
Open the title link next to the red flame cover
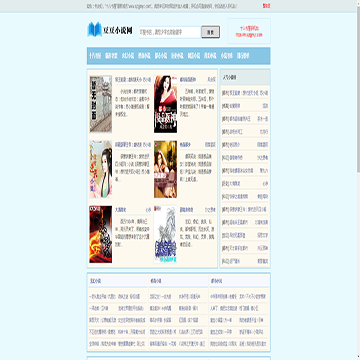pyautogui.click(x=120, y=210)
